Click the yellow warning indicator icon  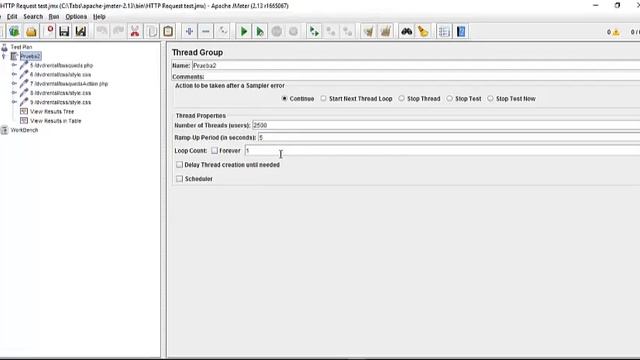(x=616, y=32)
